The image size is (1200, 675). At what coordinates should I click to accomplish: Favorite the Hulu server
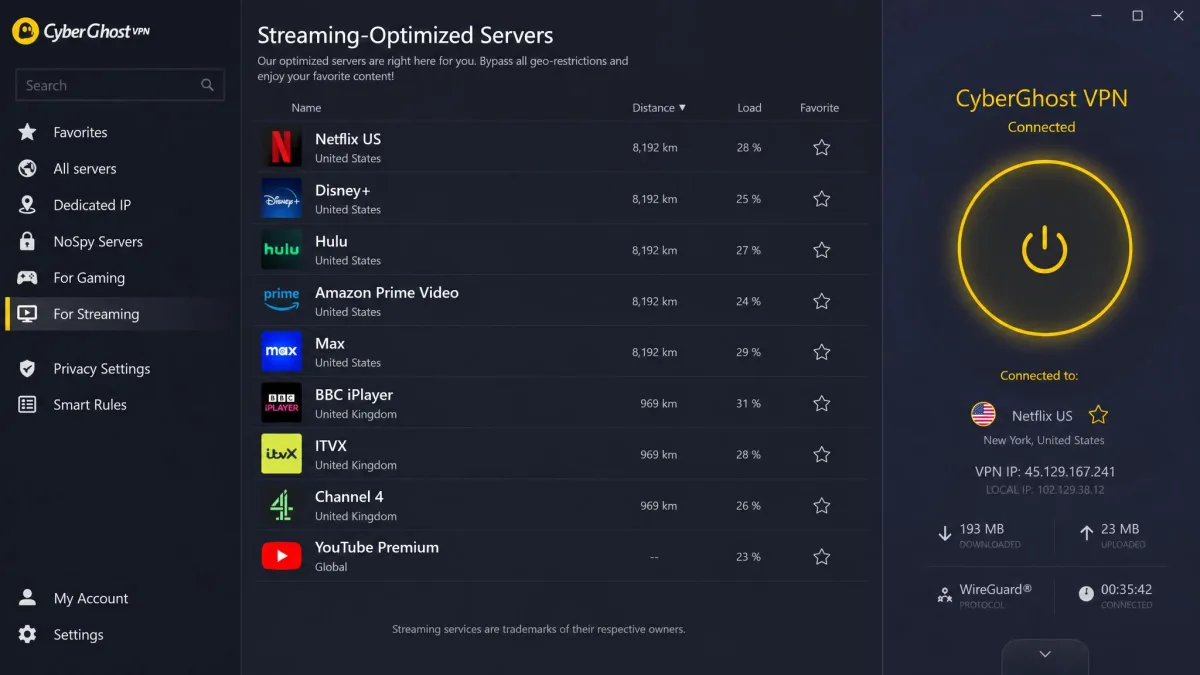click(821, 249)
